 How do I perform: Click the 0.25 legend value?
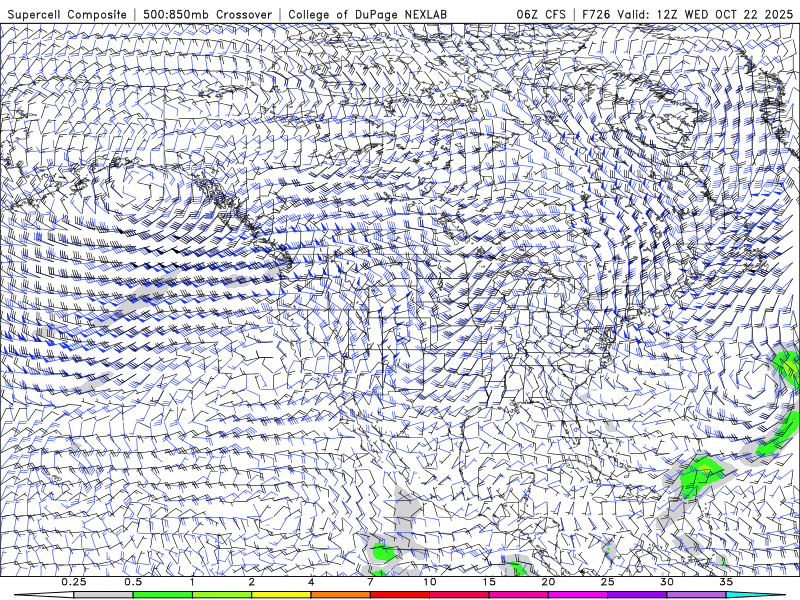74,582
